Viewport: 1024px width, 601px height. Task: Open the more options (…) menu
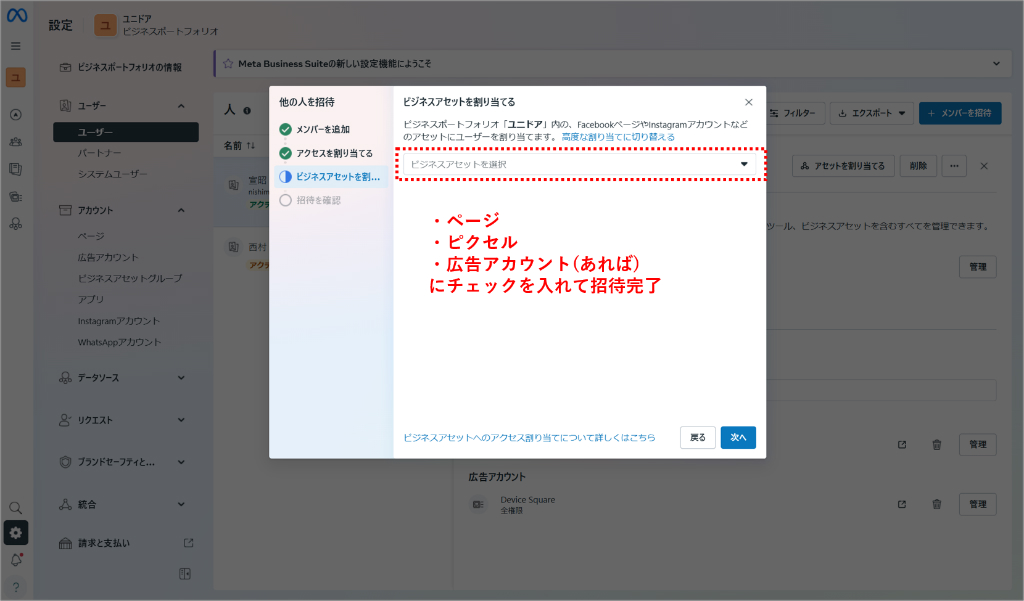click(x=955, y=166)
